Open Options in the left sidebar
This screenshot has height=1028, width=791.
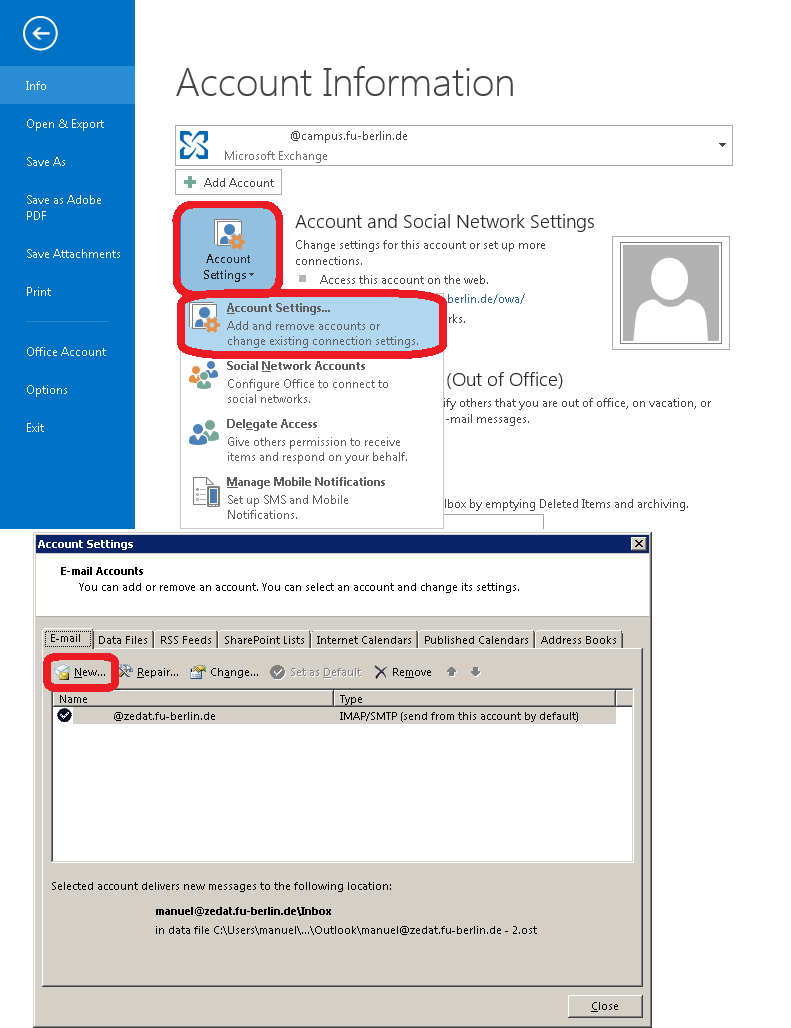click(47, 390)
